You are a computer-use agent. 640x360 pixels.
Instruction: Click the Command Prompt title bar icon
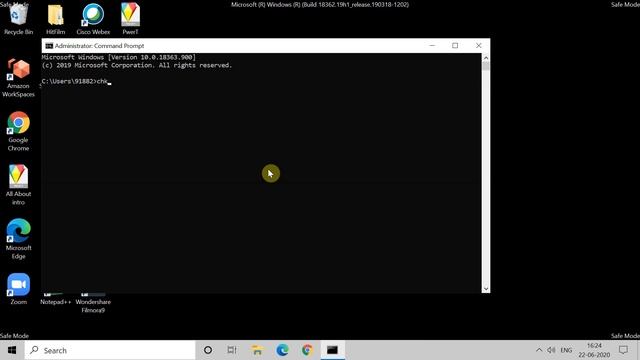click(49, 46)
